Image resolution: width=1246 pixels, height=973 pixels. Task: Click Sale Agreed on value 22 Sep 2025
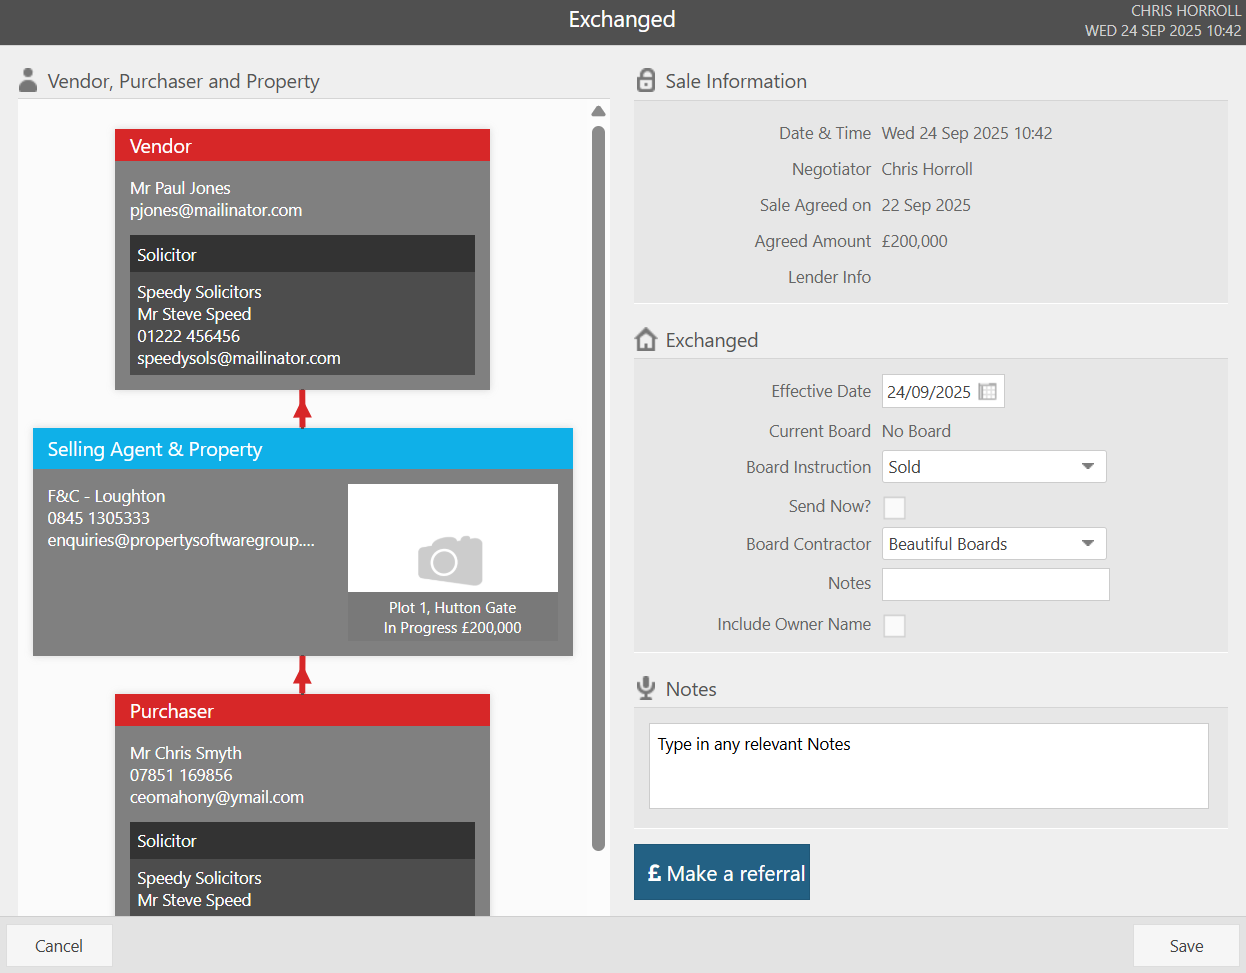click(x=926, y=205)
